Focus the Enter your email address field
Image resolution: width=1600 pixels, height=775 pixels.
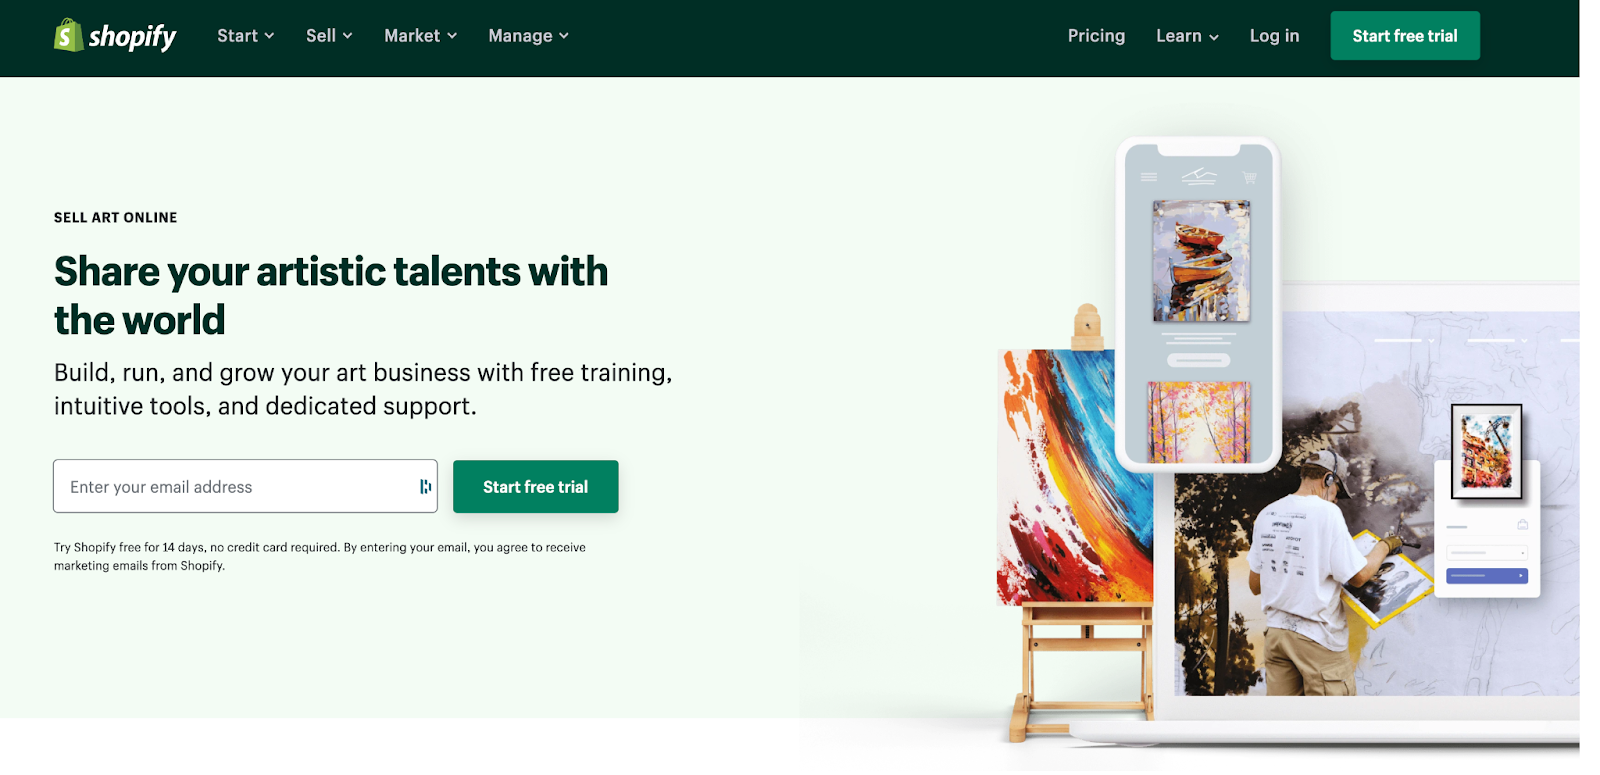tap(245, 487)
